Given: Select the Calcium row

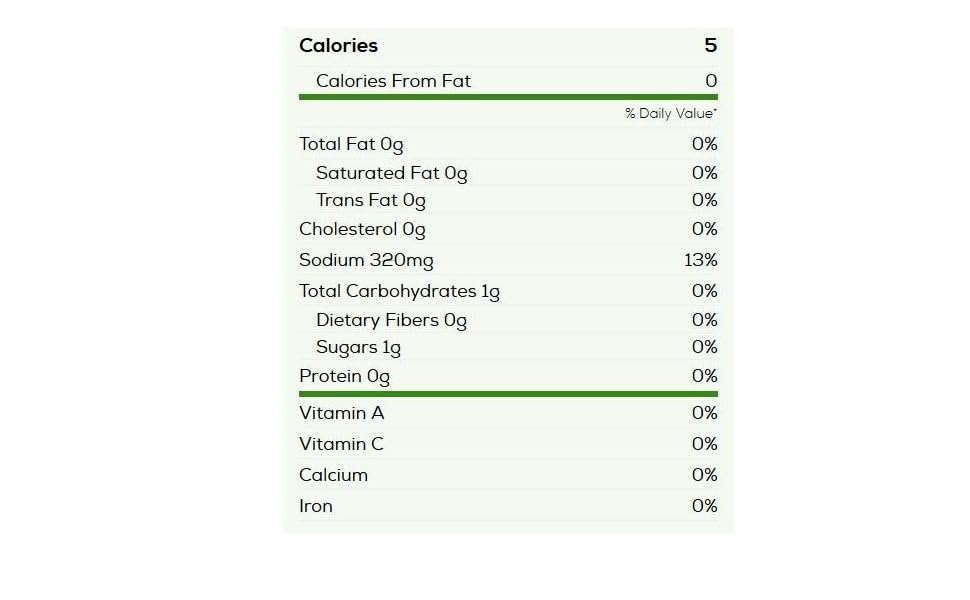Looking at the screenshot, I should point(509,474).
